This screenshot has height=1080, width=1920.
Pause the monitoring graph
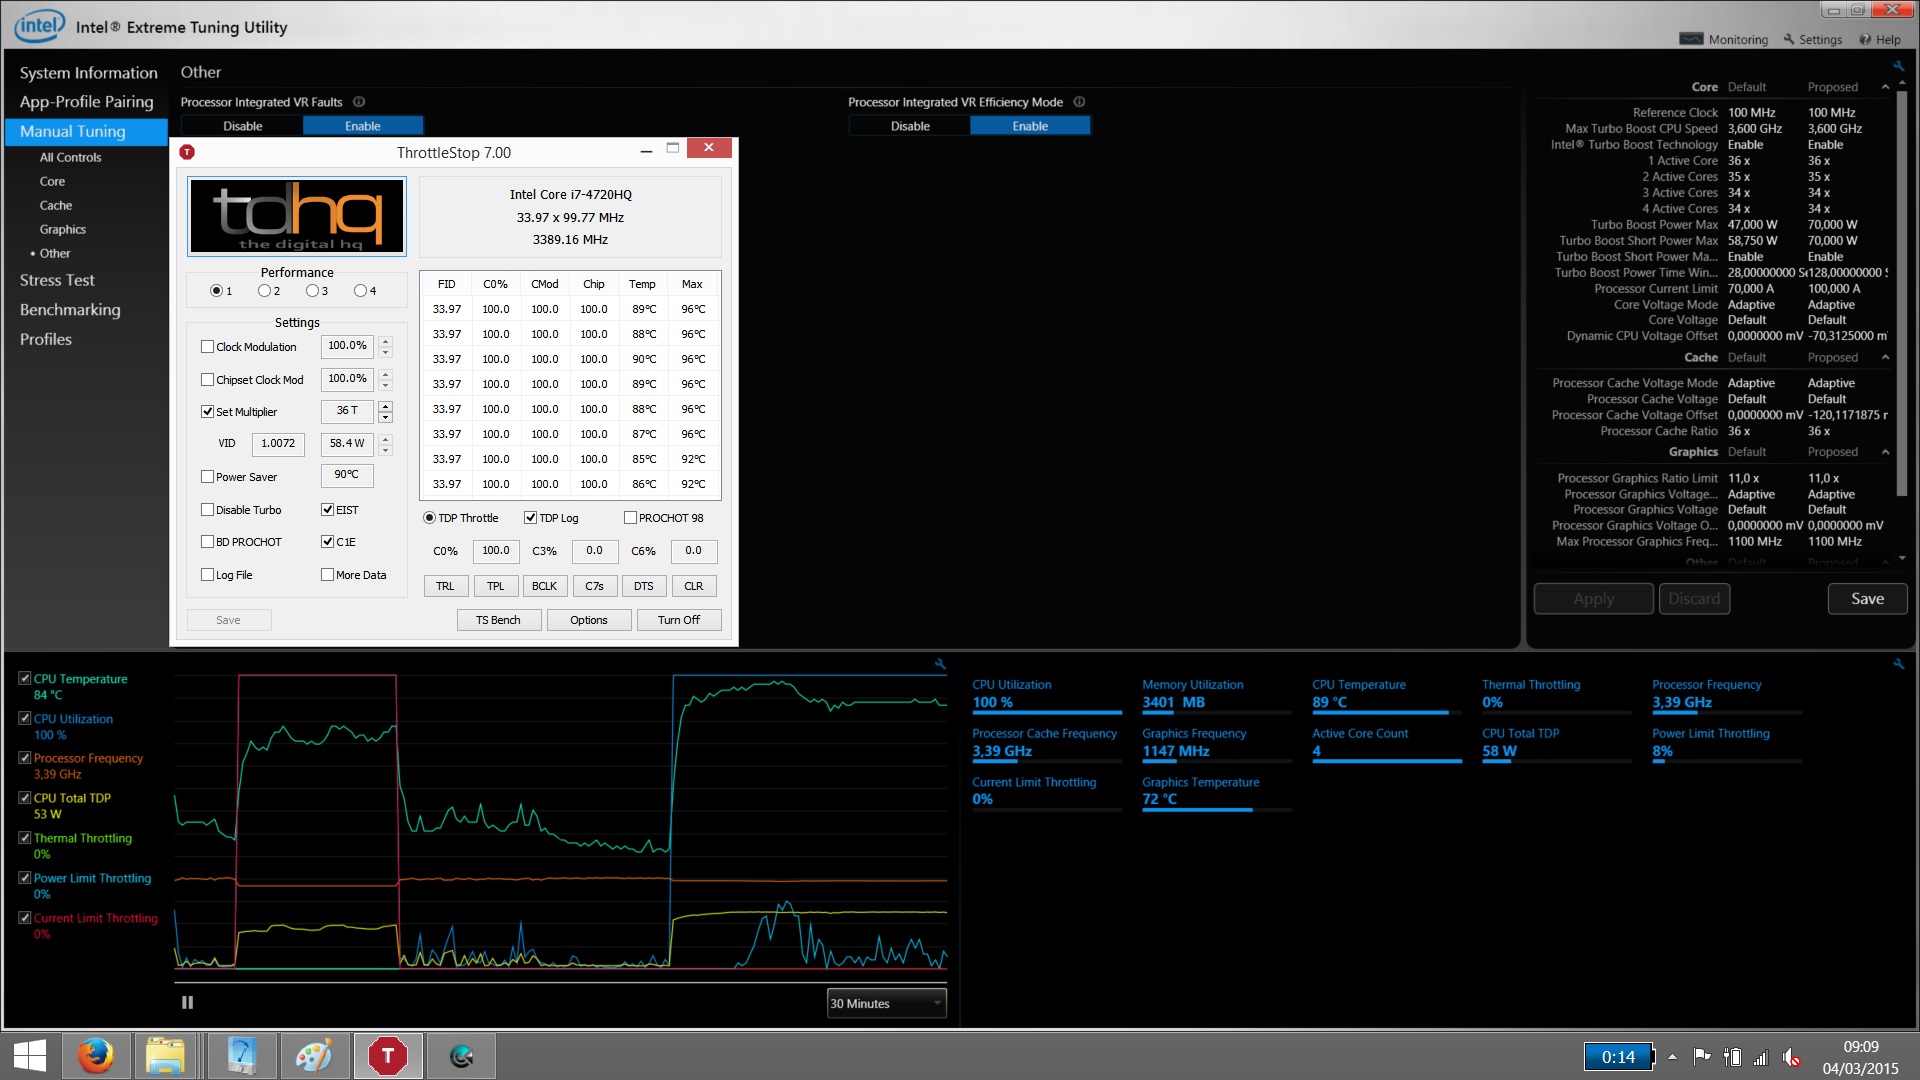(187, 1002)
